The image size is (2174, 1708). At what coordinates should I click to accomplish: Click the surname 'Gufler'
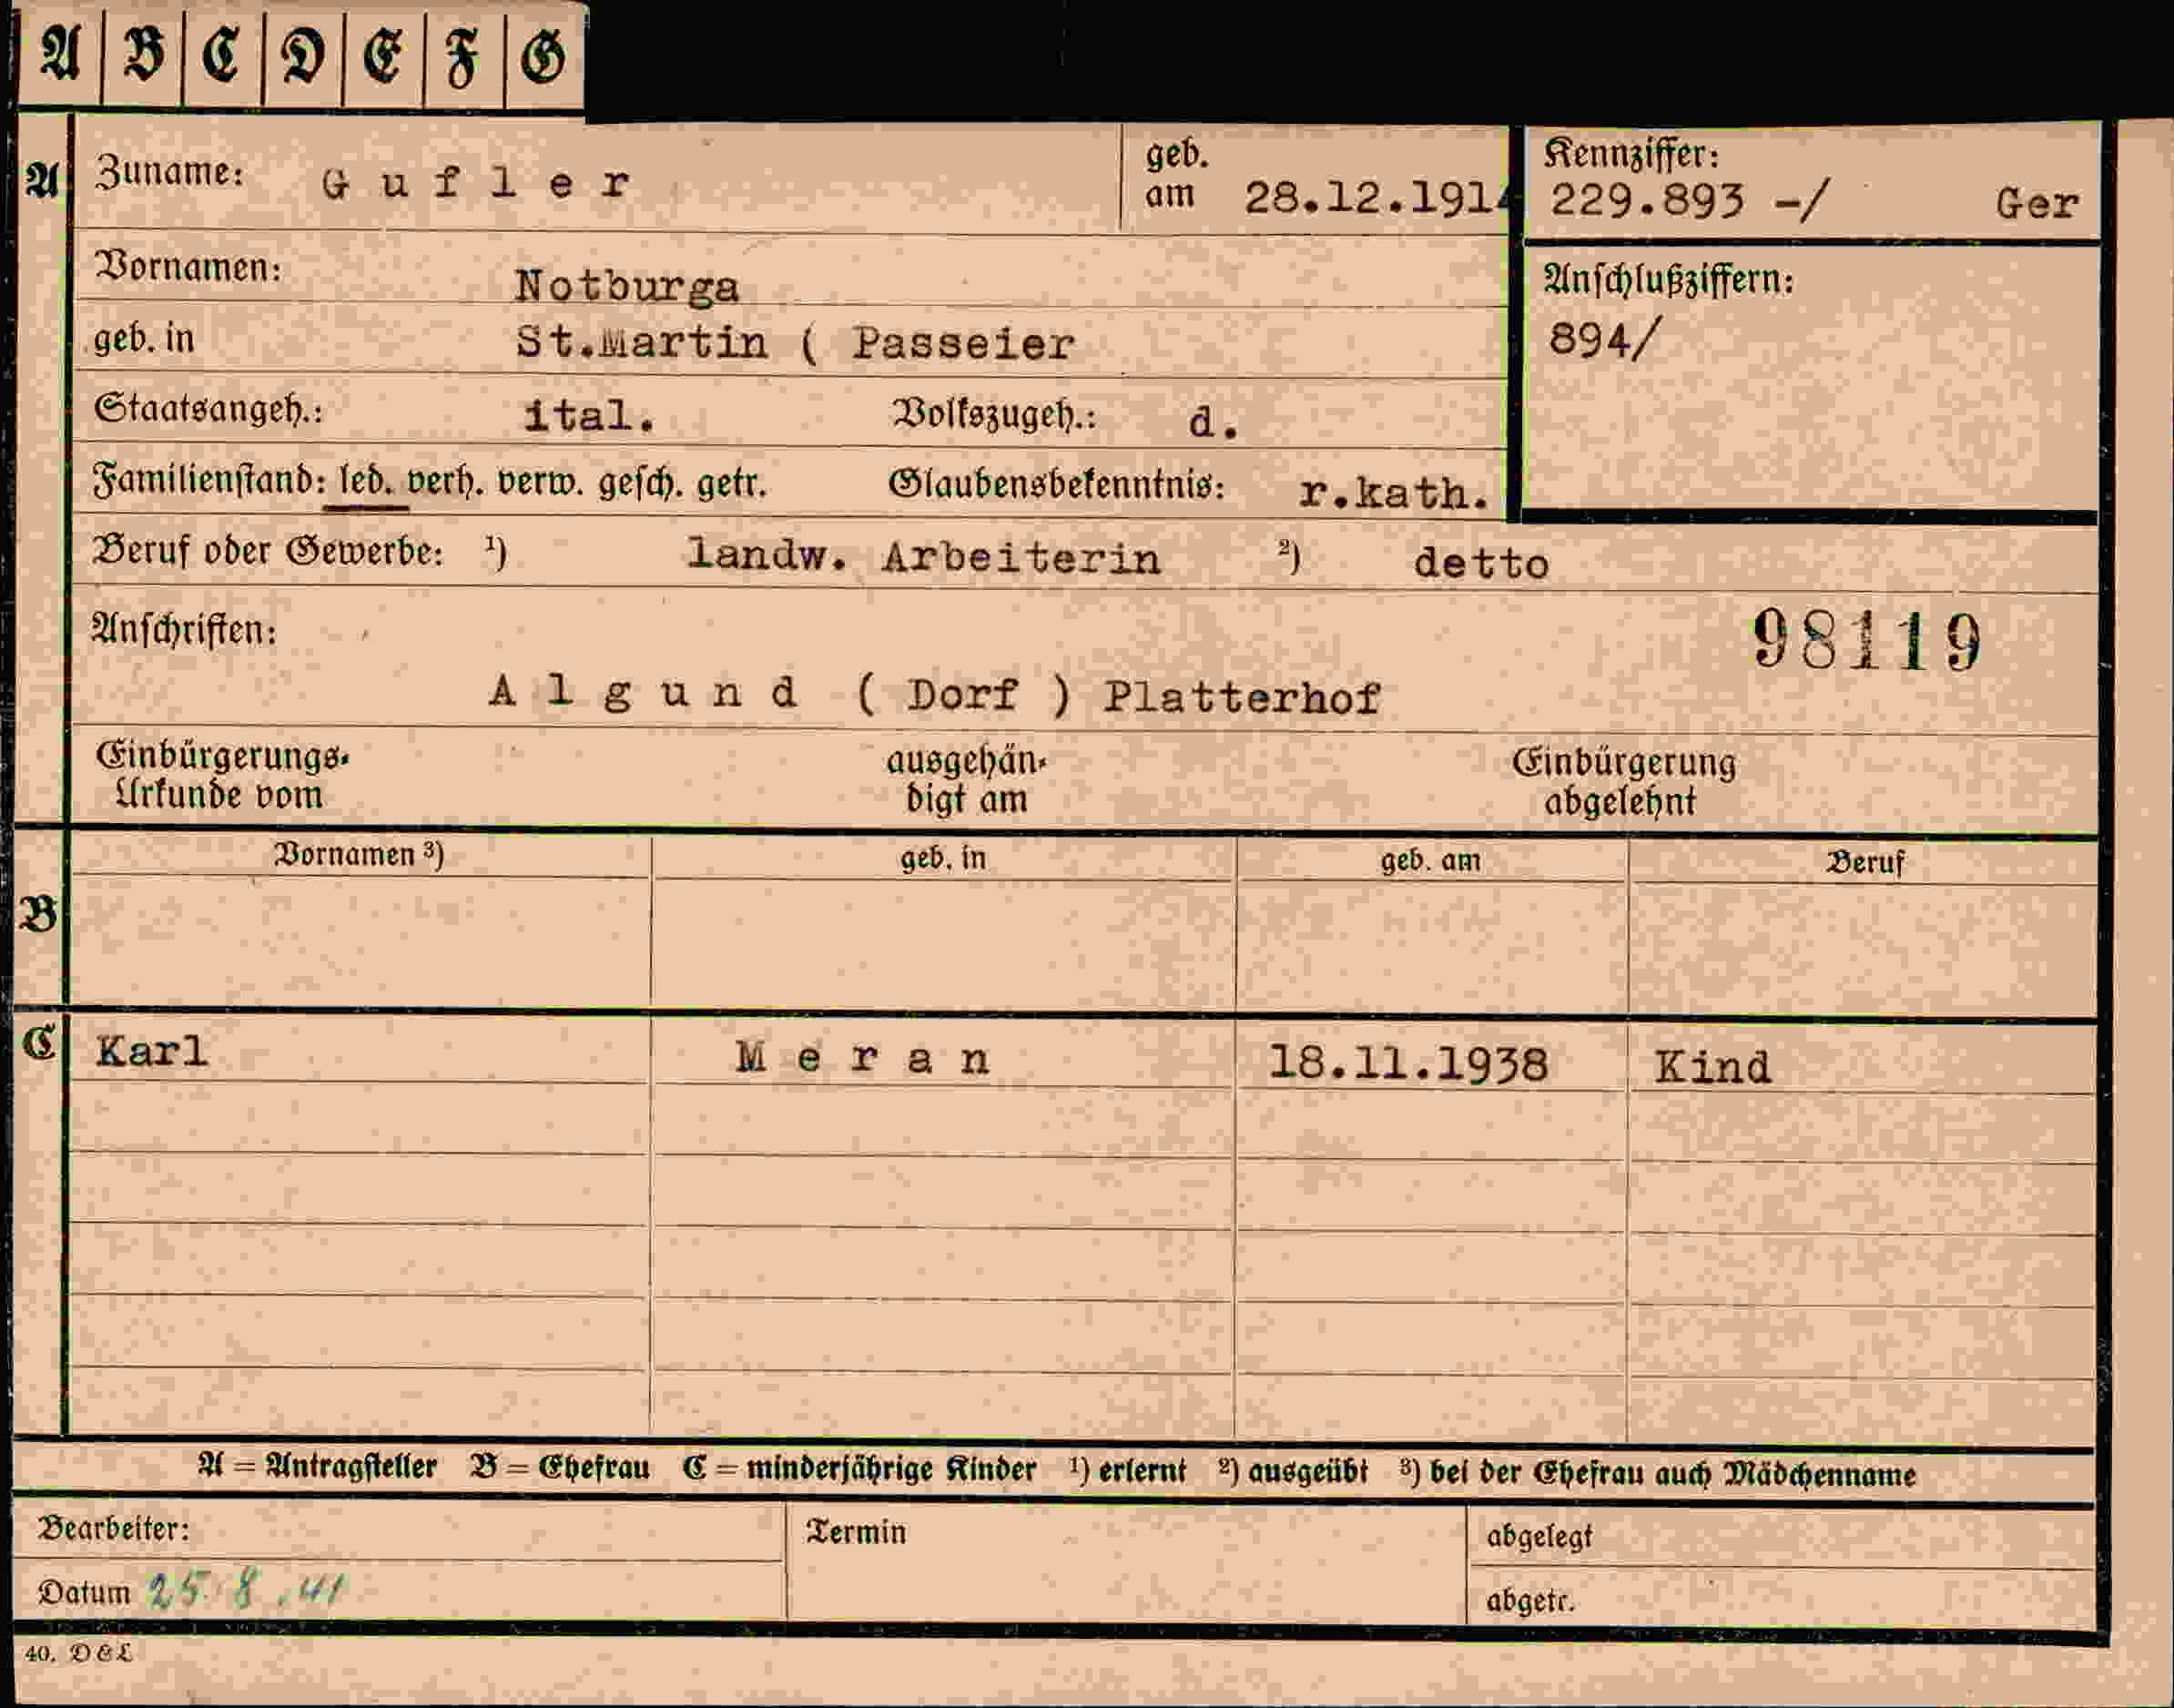(x=476, y=183)
